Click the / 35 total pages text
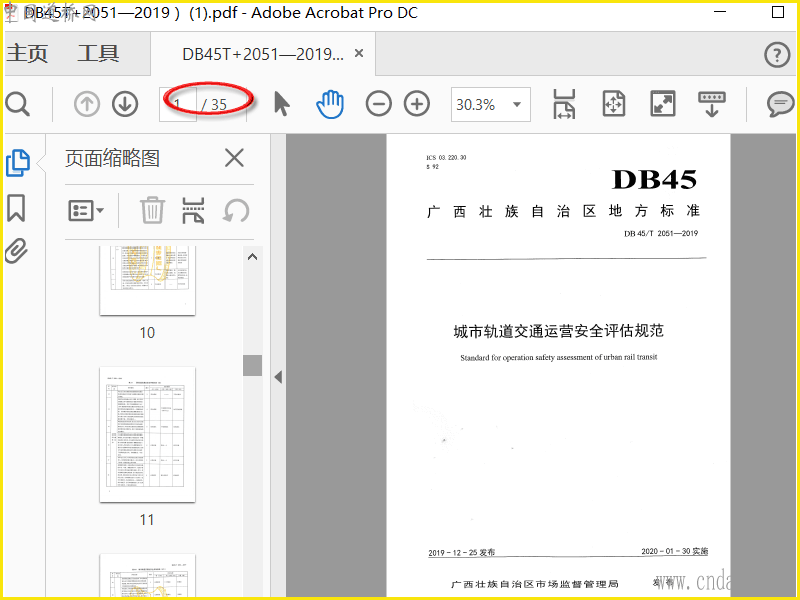 (x=214, y=105)
